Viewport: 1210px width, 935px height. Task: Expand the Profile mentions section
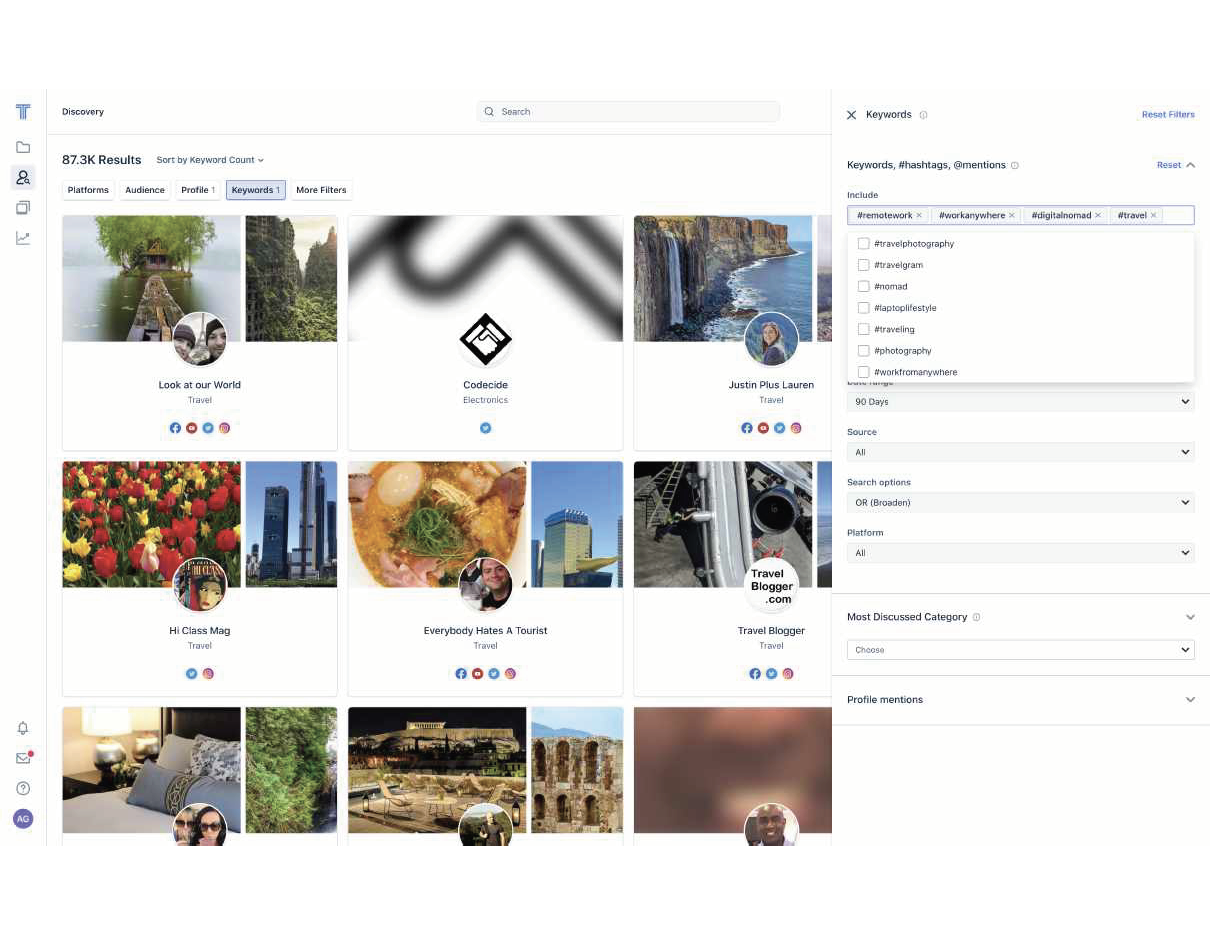[x=1190, y=700]
